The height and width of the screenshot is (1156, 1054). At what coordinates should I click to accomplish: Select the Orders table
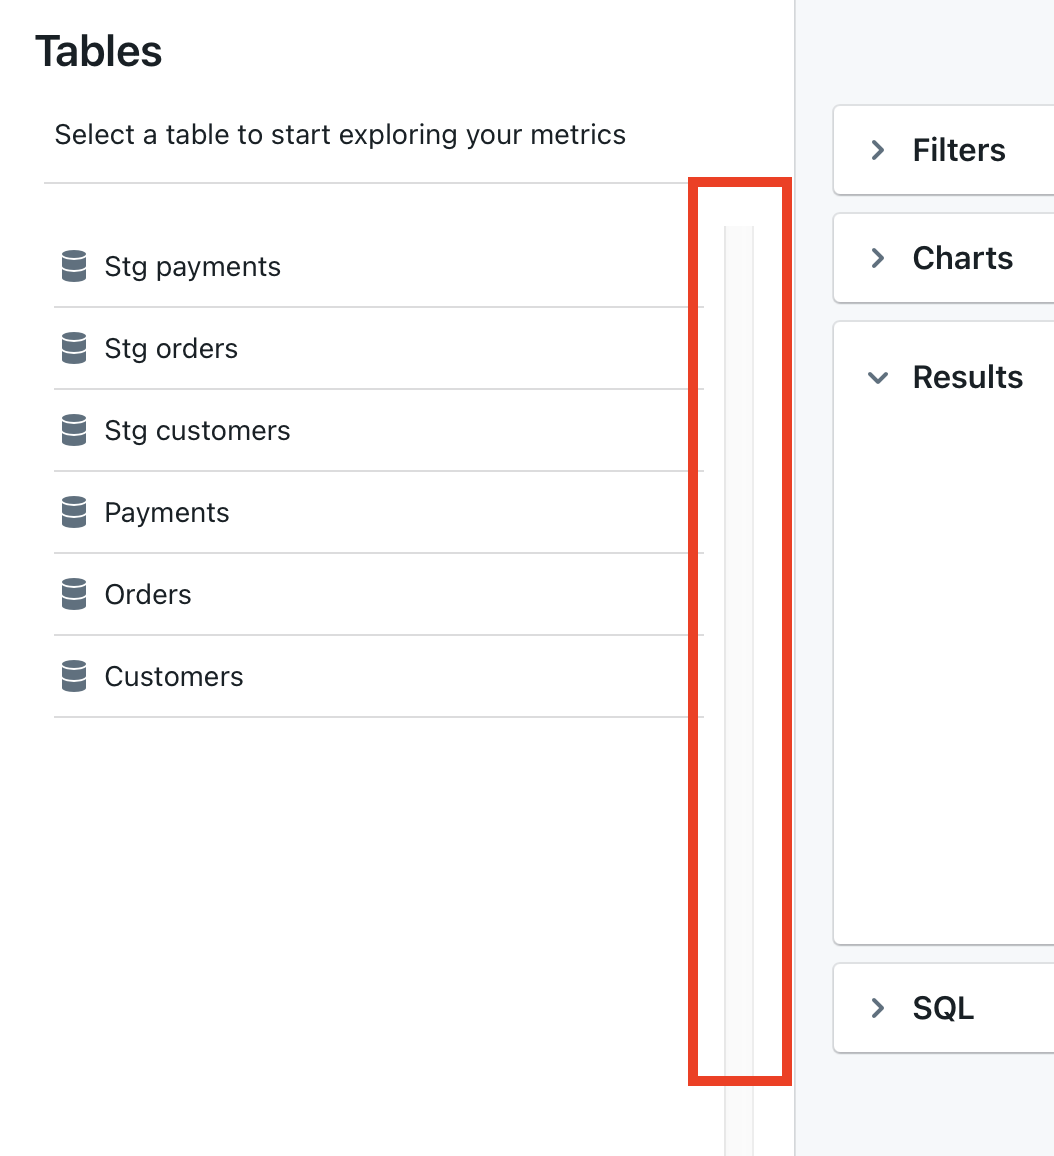147,594
